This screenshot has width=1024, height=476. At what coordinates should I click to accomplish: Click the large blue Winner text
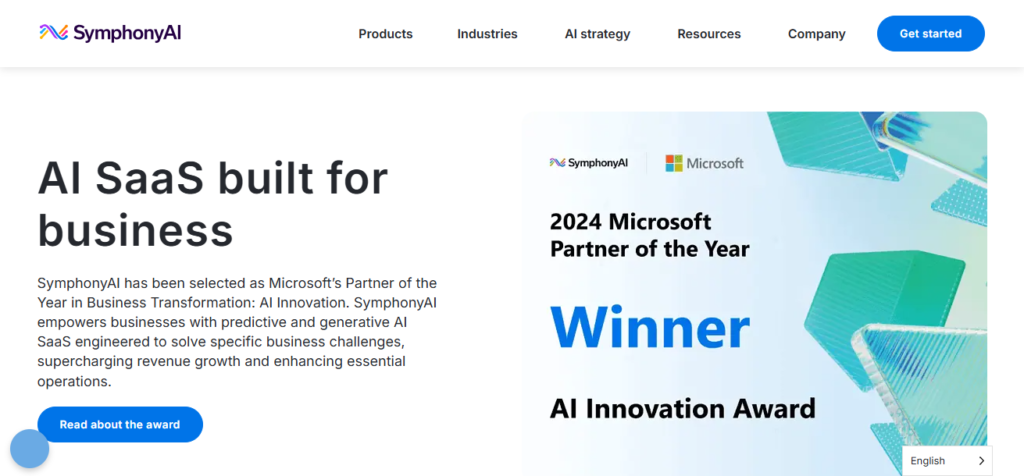649,328
